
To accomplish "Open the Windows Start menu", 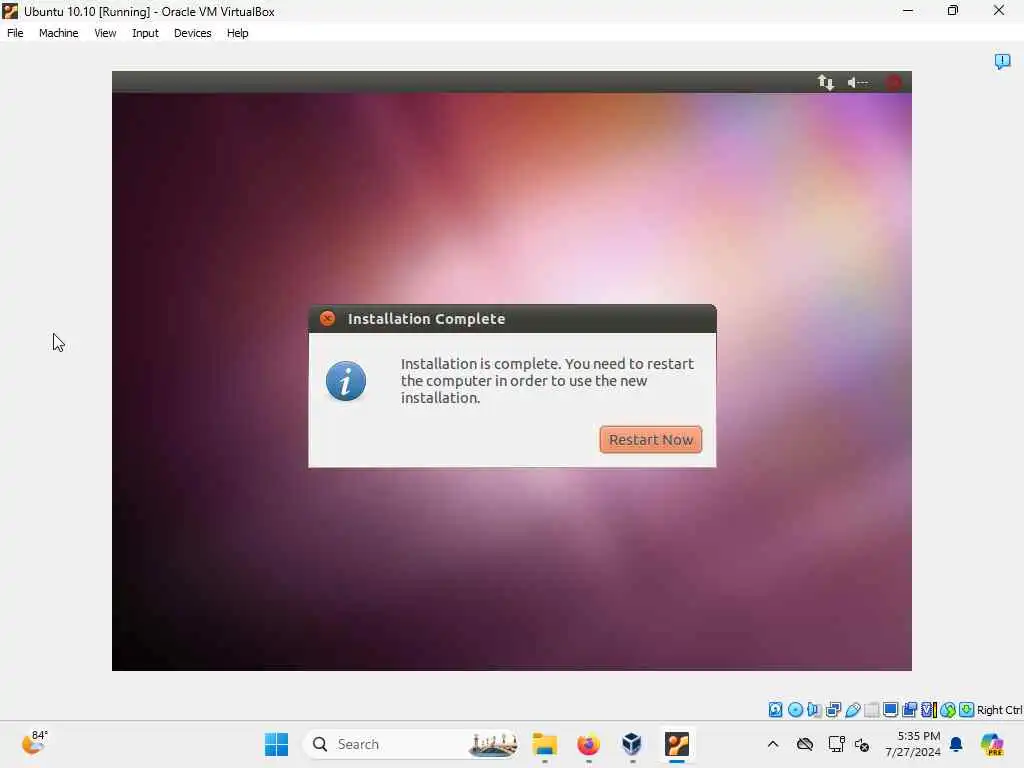I will (x=276, y=744).
